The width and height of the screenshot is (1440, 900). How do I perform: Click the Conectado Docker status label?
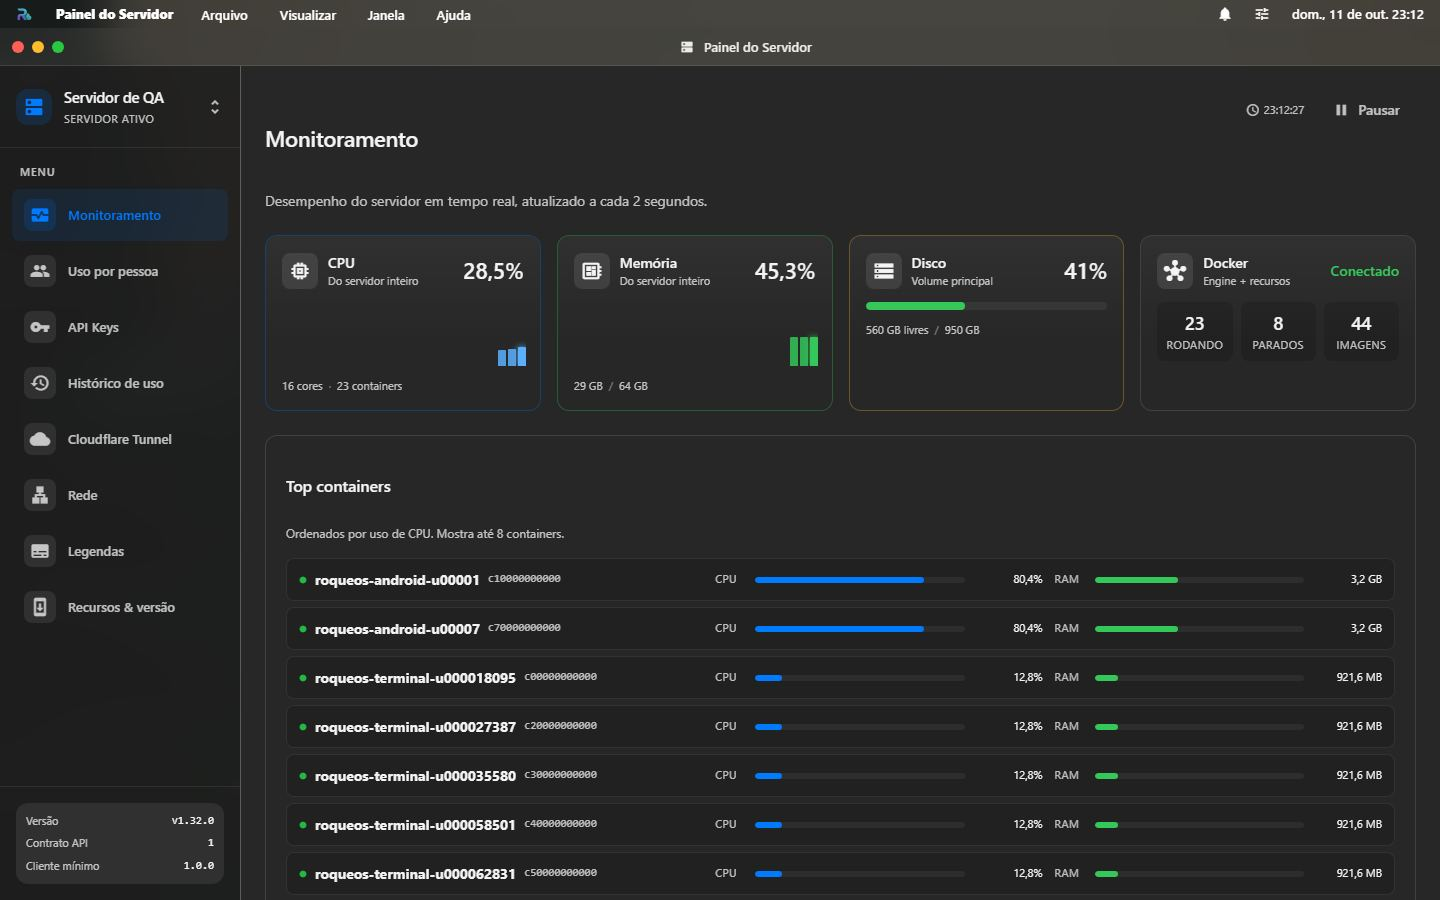[1364, 271]
